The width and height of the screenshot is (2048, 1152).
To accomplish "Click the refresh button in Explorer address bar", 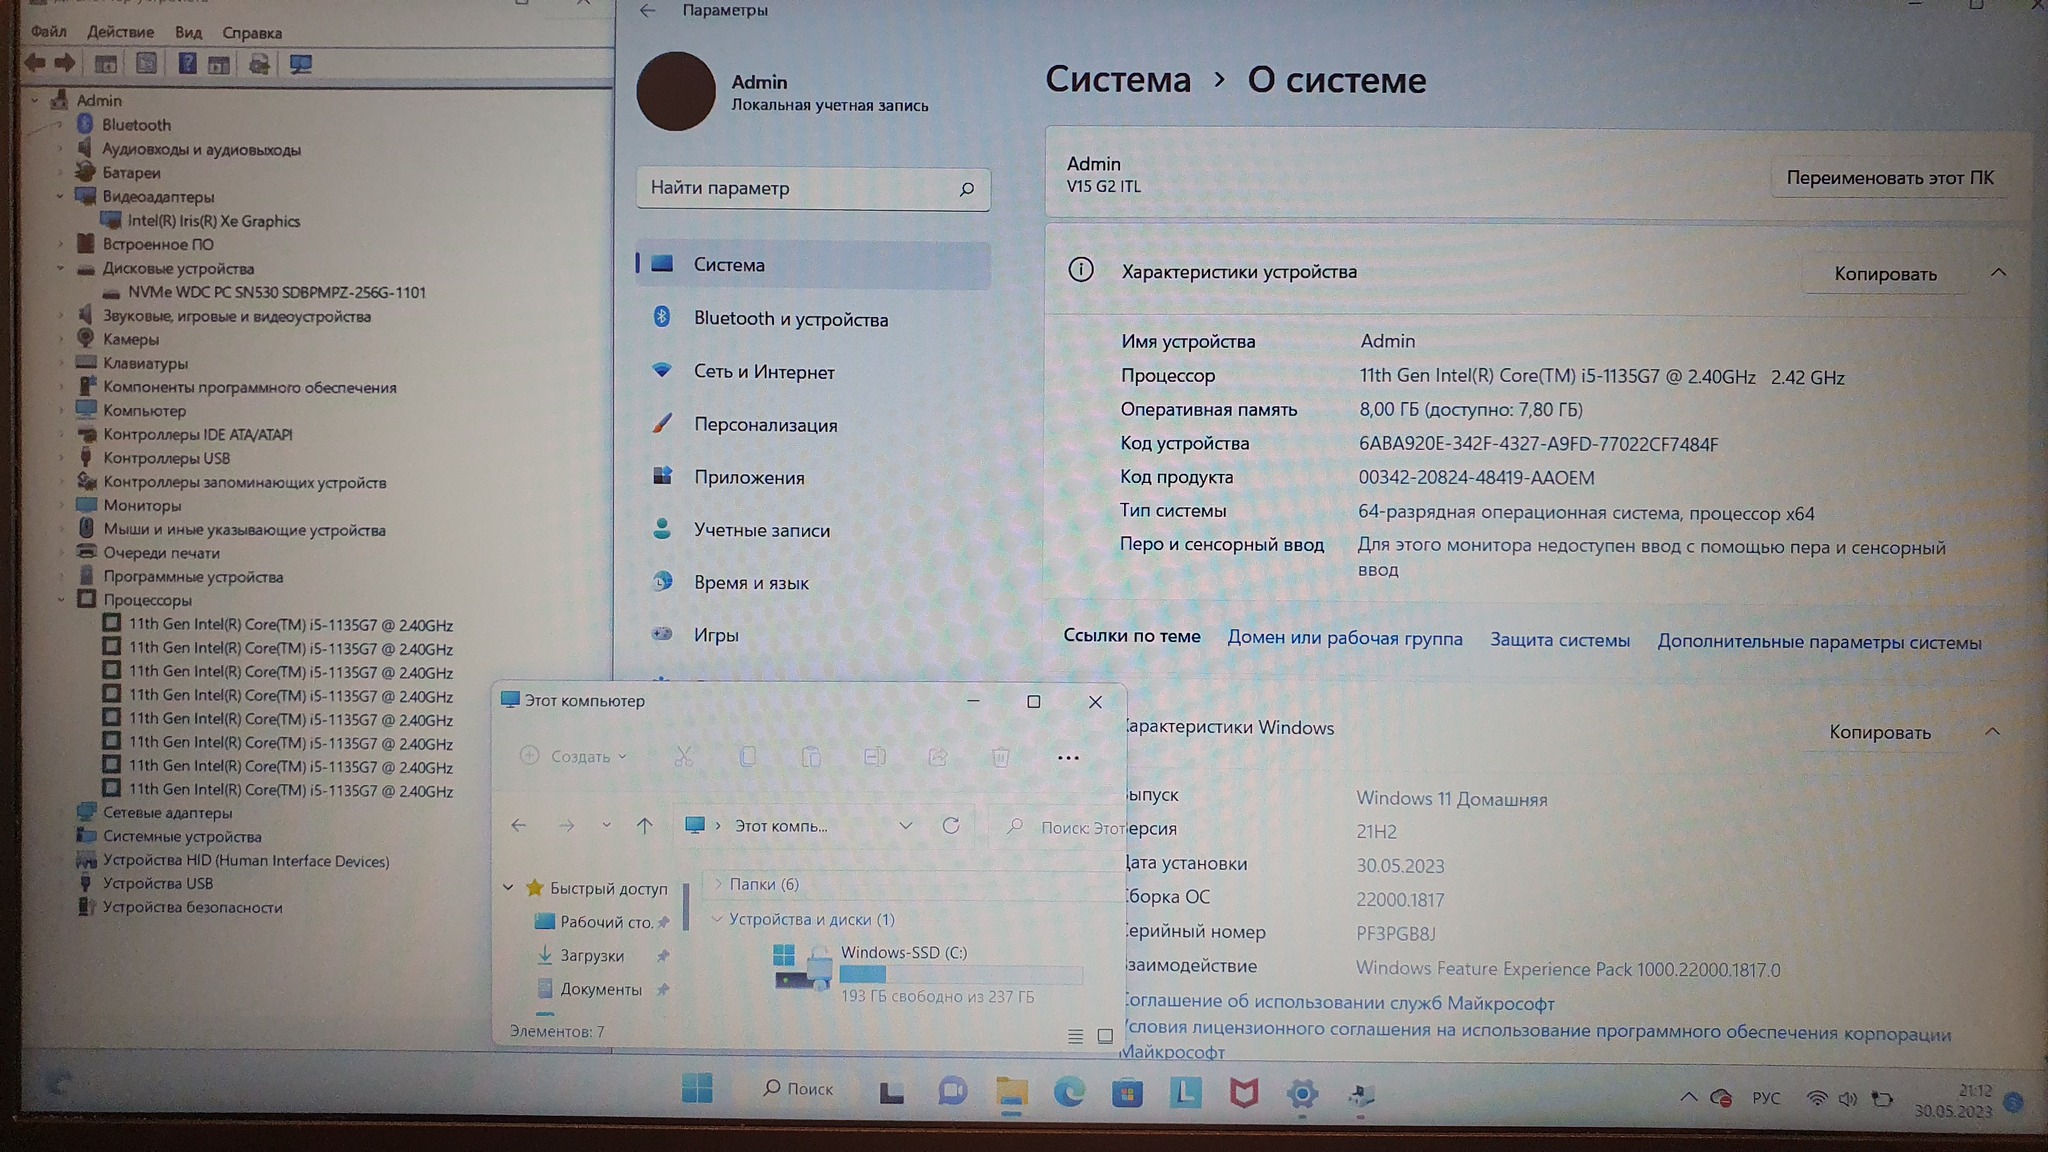I will tap(951, 826).
